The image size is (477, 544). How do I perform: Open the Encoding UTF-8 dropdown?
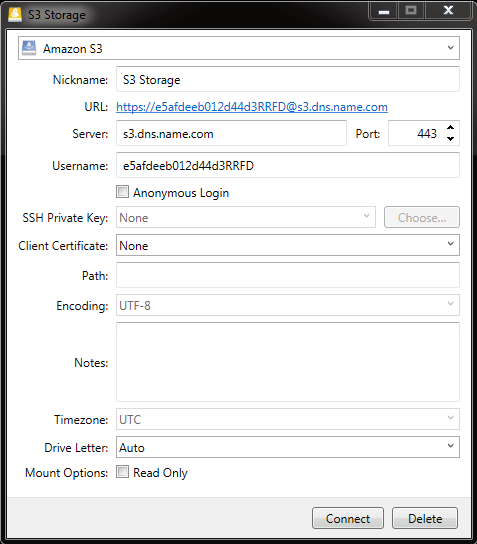tap(288, 305)
